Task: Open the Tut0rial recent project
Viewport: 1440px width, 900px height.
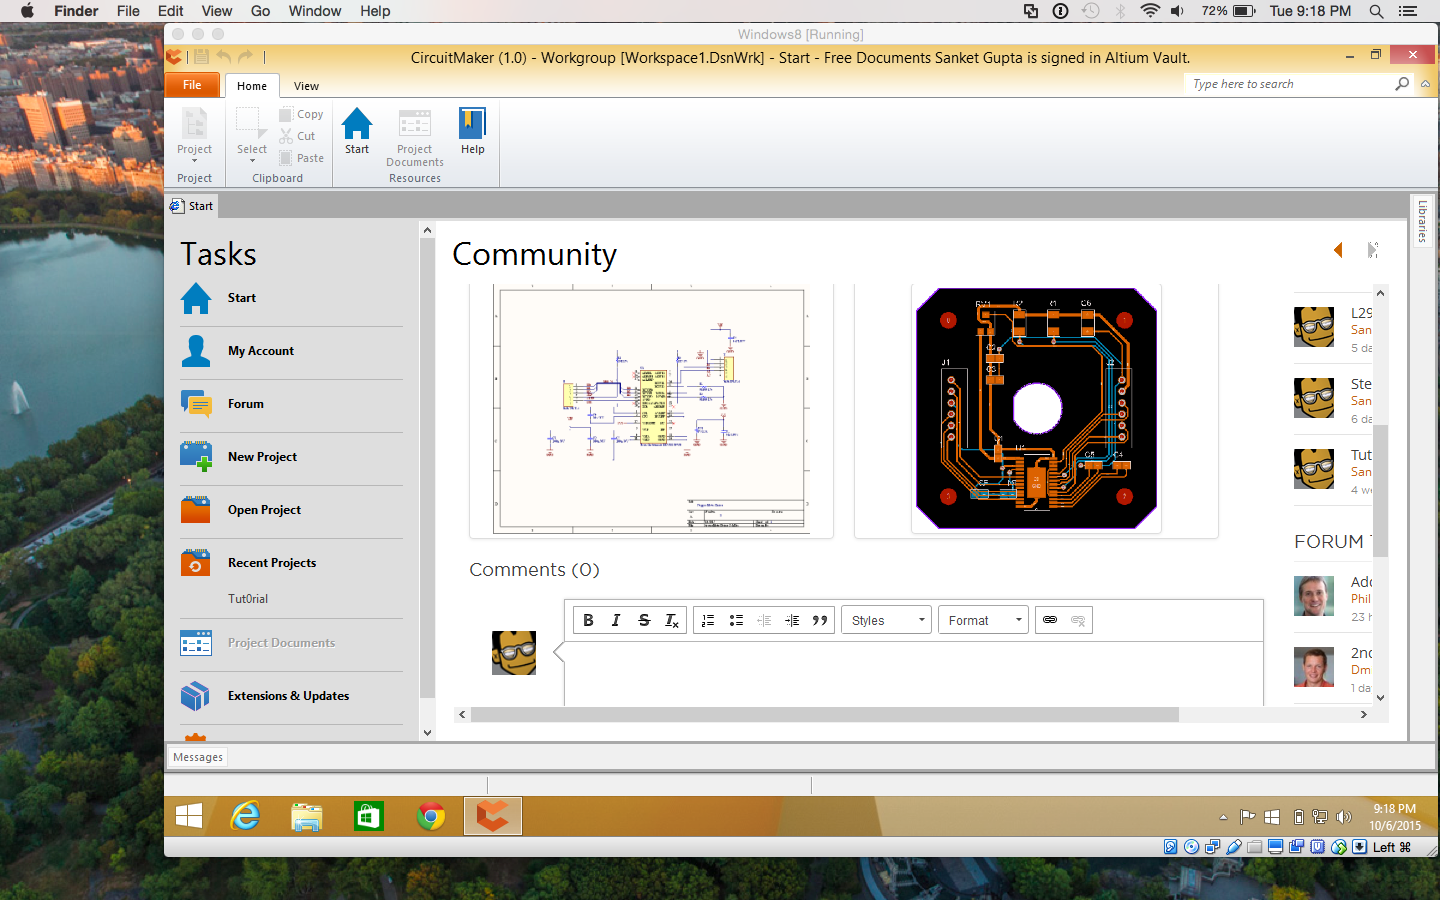Action: point(248,599)
